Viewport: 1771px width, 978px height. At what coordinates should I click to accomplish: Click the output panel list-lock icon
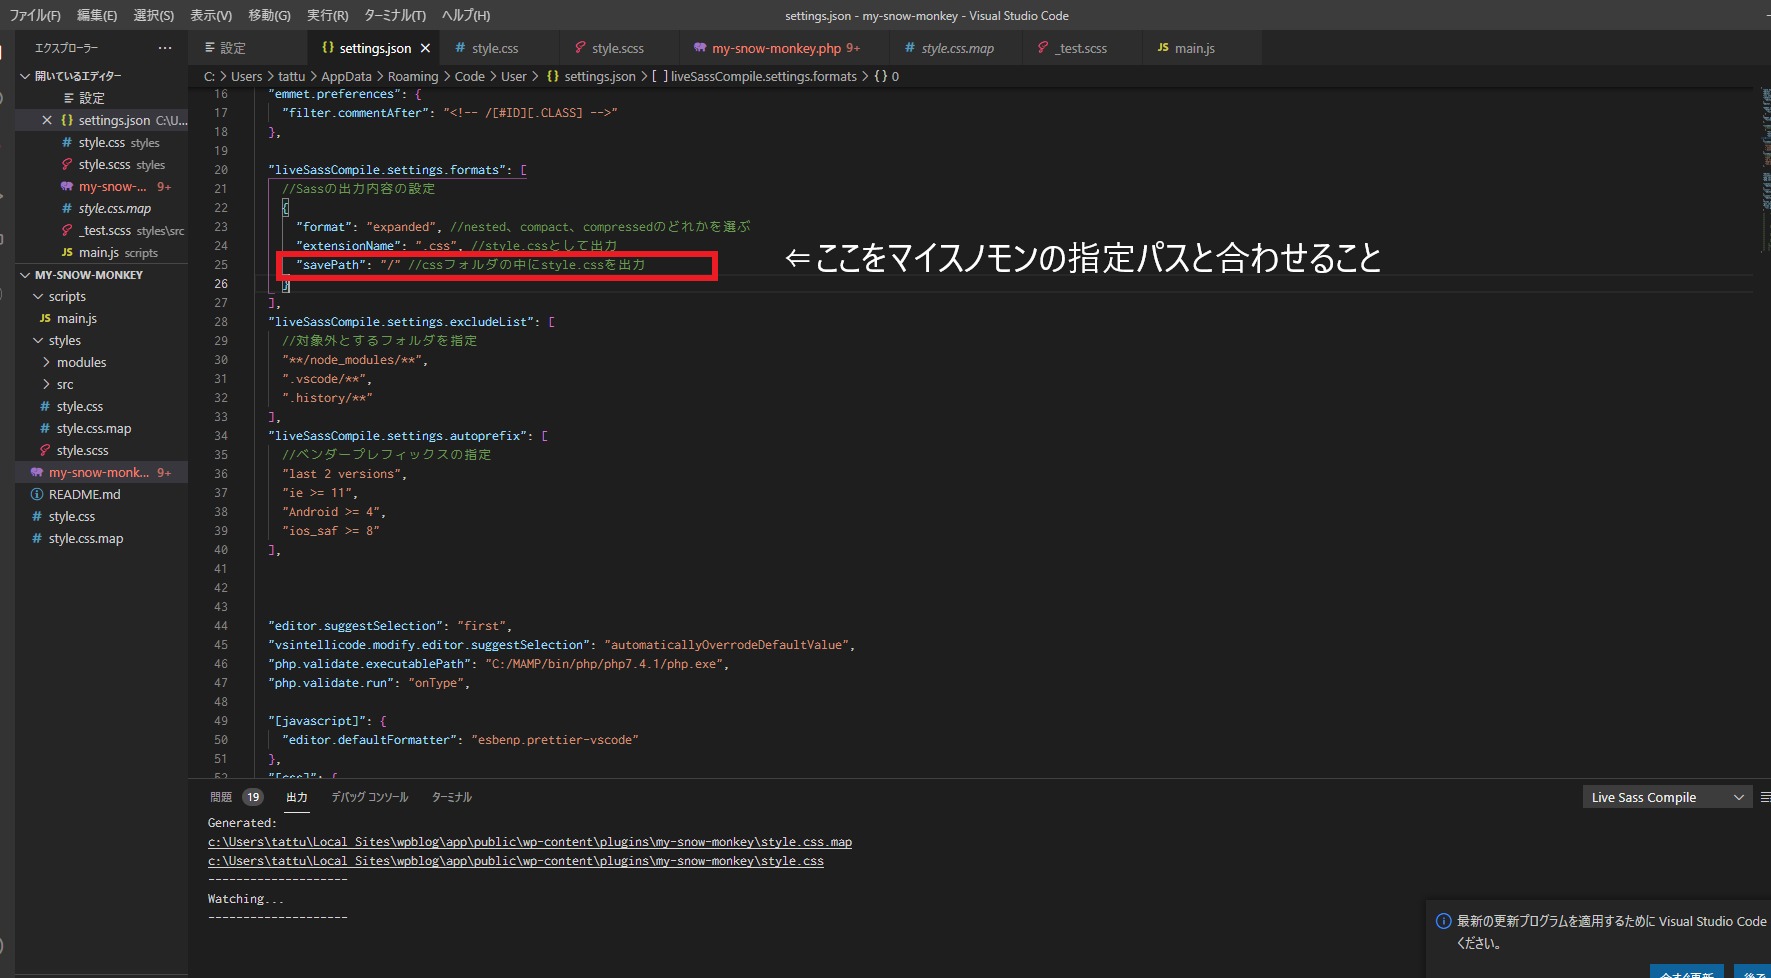pos(1765,797)
